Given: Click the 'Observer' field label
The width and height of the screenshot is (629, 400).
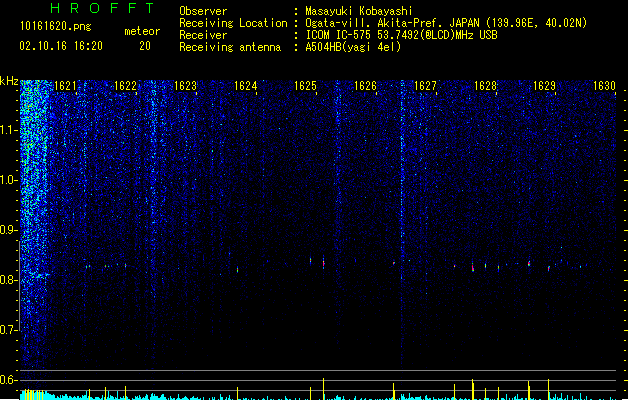Looking at the screenshot, I should click(203, 11).
